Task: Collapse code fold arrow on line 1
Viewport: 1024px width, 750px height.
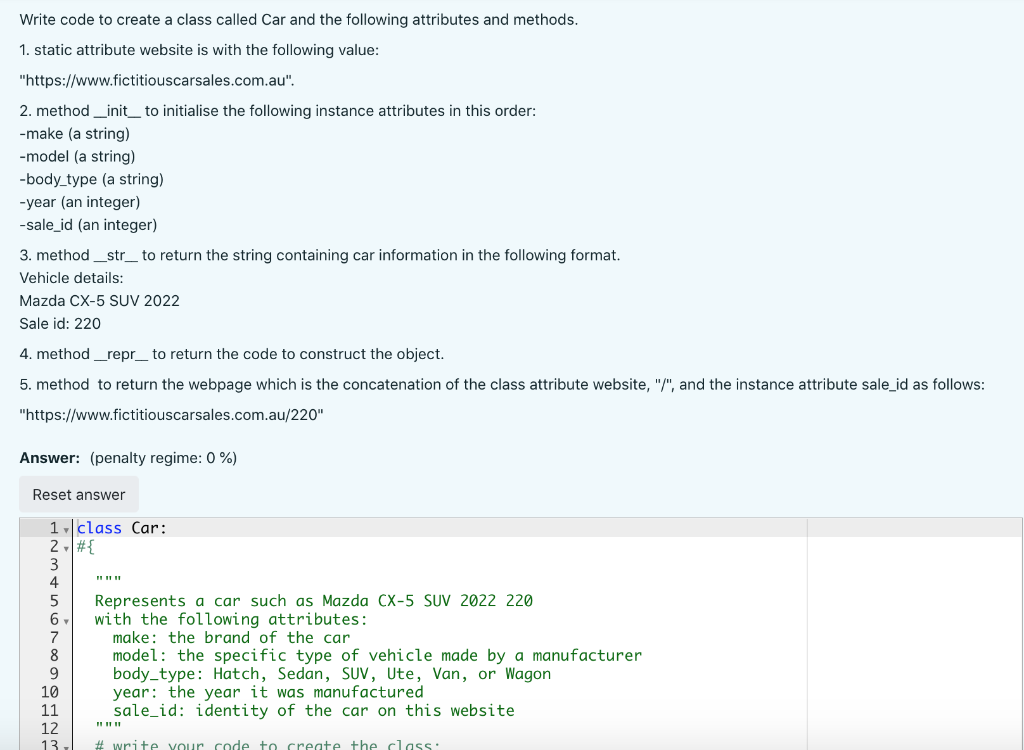Action: pyautogui.click(x=66, y=530)
